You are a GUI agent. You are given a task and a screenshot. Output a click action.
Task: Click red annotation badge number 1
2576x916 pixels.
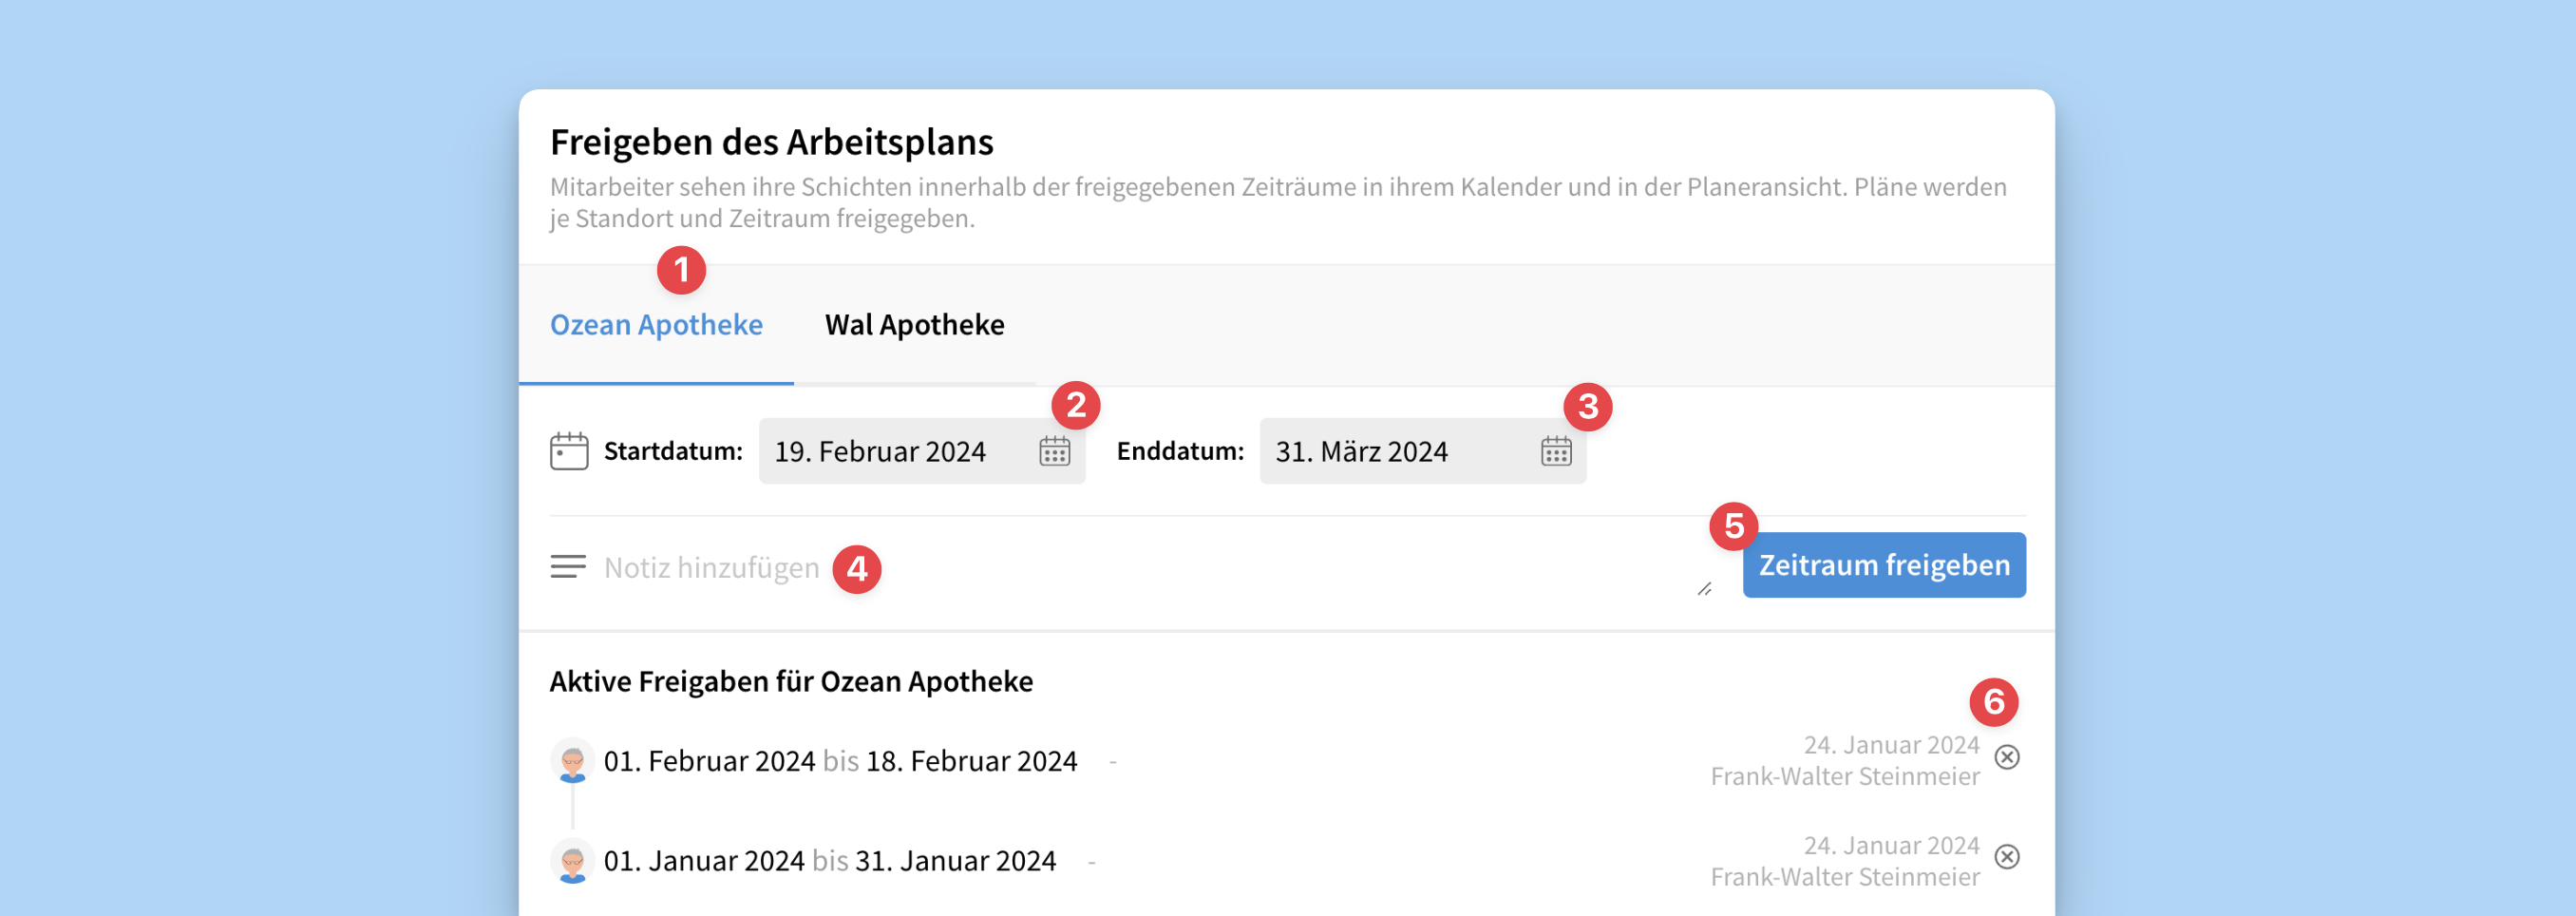(681, 270)
